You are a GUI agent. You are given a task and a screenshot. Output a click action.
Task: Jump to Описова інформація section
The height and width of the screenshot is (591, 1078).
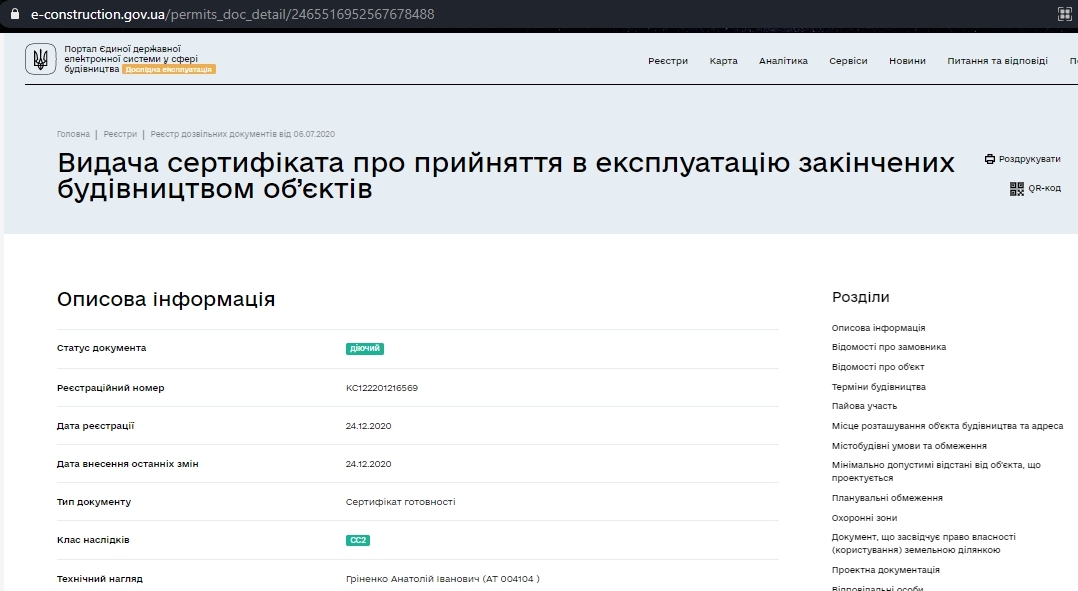click(878, 328)
